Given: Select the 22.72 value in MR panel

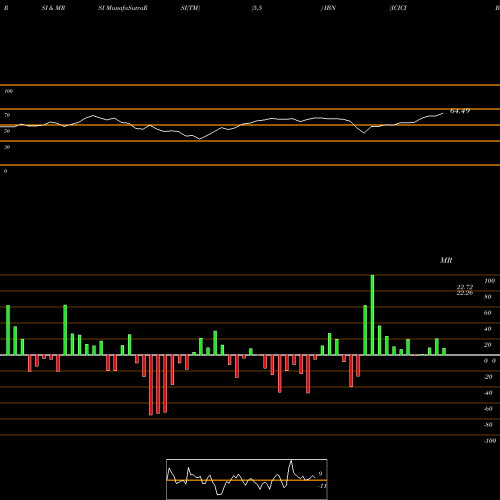Looking at the screenshot, I should (465, 287).
